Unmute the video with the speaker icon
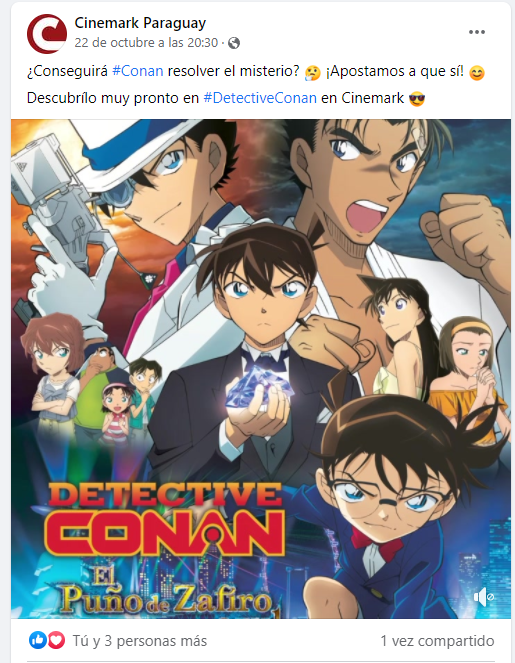Screen dimensions: 515x663 pos(483,597)
